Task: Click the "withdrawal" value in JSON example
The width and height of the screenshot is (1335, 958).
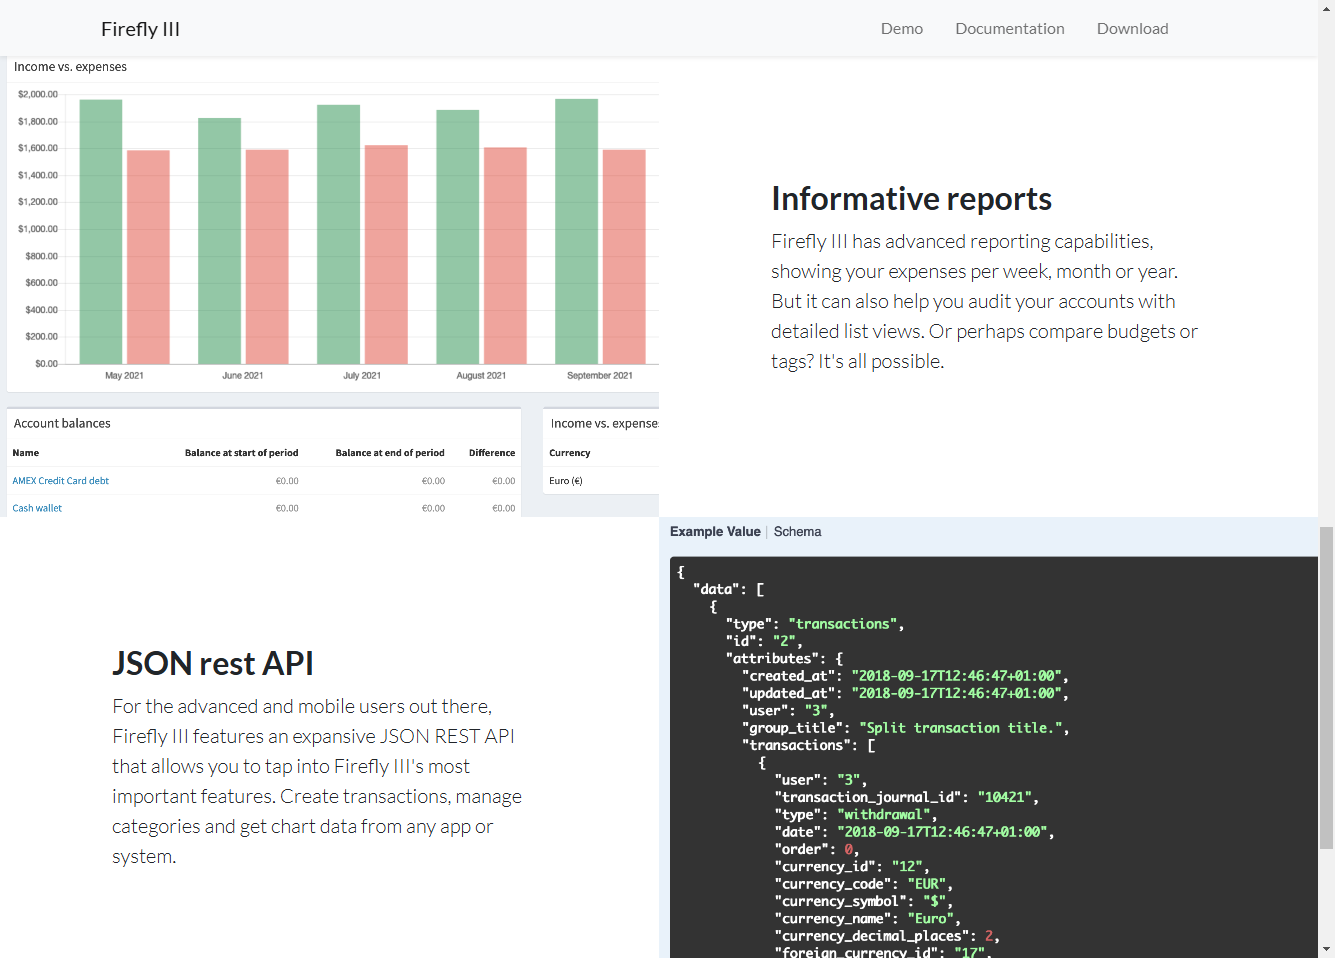Action: point(884,815)
